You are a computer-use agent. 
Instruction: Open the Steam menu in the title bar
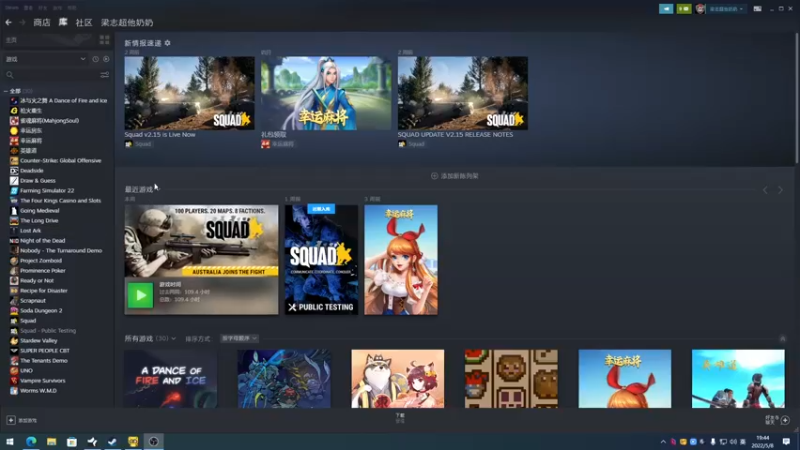[12, 8]
